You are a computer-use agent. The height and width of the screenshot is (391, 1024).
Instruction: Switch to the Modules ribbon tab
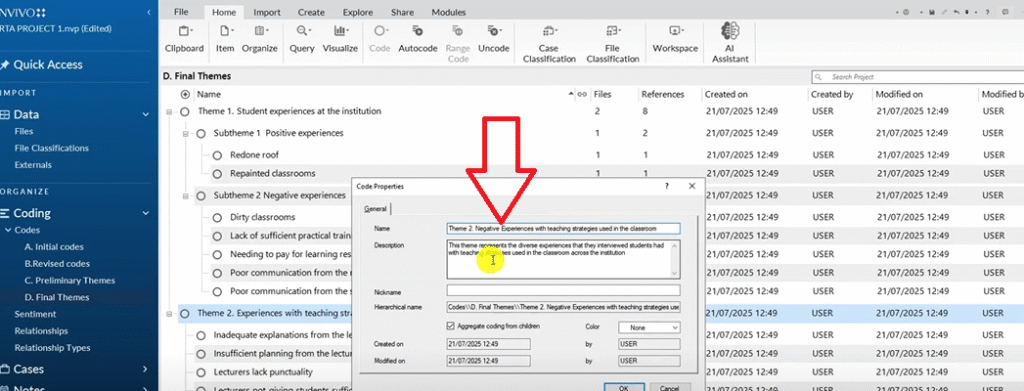(x=449, y=12)
